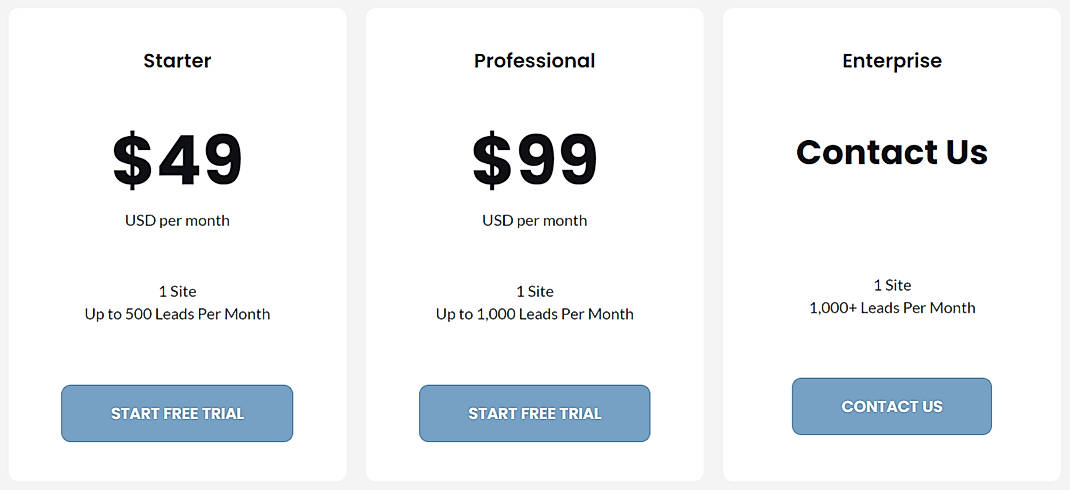Click the dollar sign in the $49 price
Image resolution: width=1070 pixels, height=490 pixels.
click(132, 159)
